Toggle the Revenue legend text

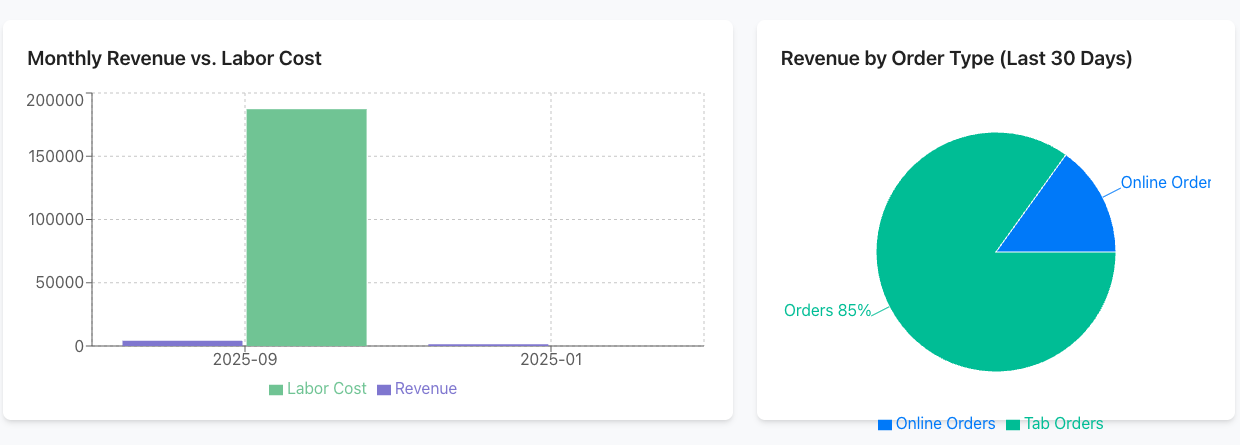click(x=425, y=388)
